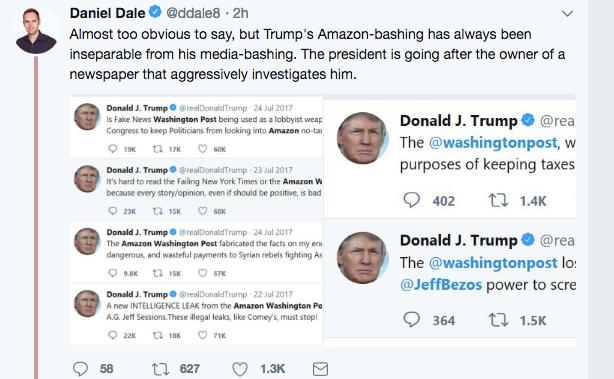Visit the @ddale8 handle
The image size is (614, 379).
point(193,13)
